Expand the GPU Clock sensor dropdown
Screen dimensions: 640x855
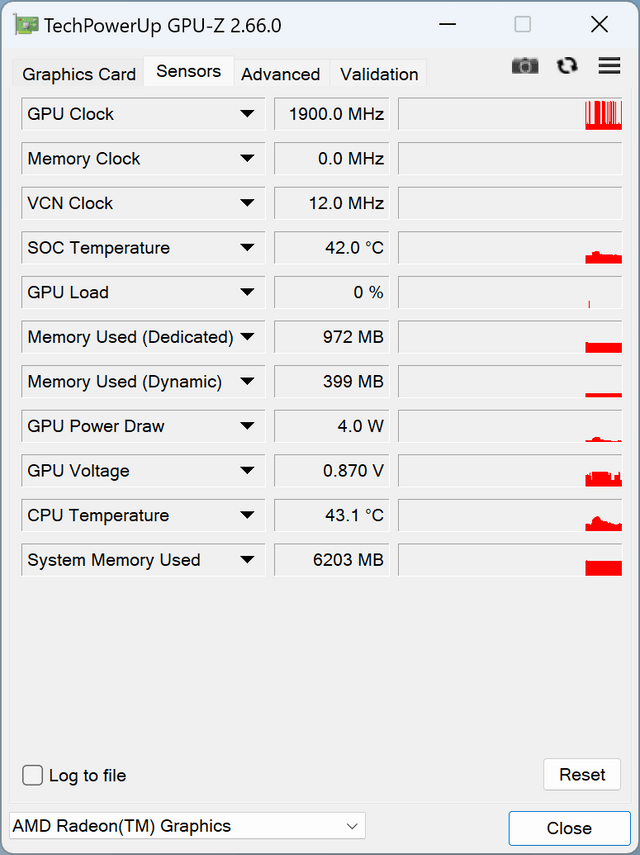click(x=247, y=114)
